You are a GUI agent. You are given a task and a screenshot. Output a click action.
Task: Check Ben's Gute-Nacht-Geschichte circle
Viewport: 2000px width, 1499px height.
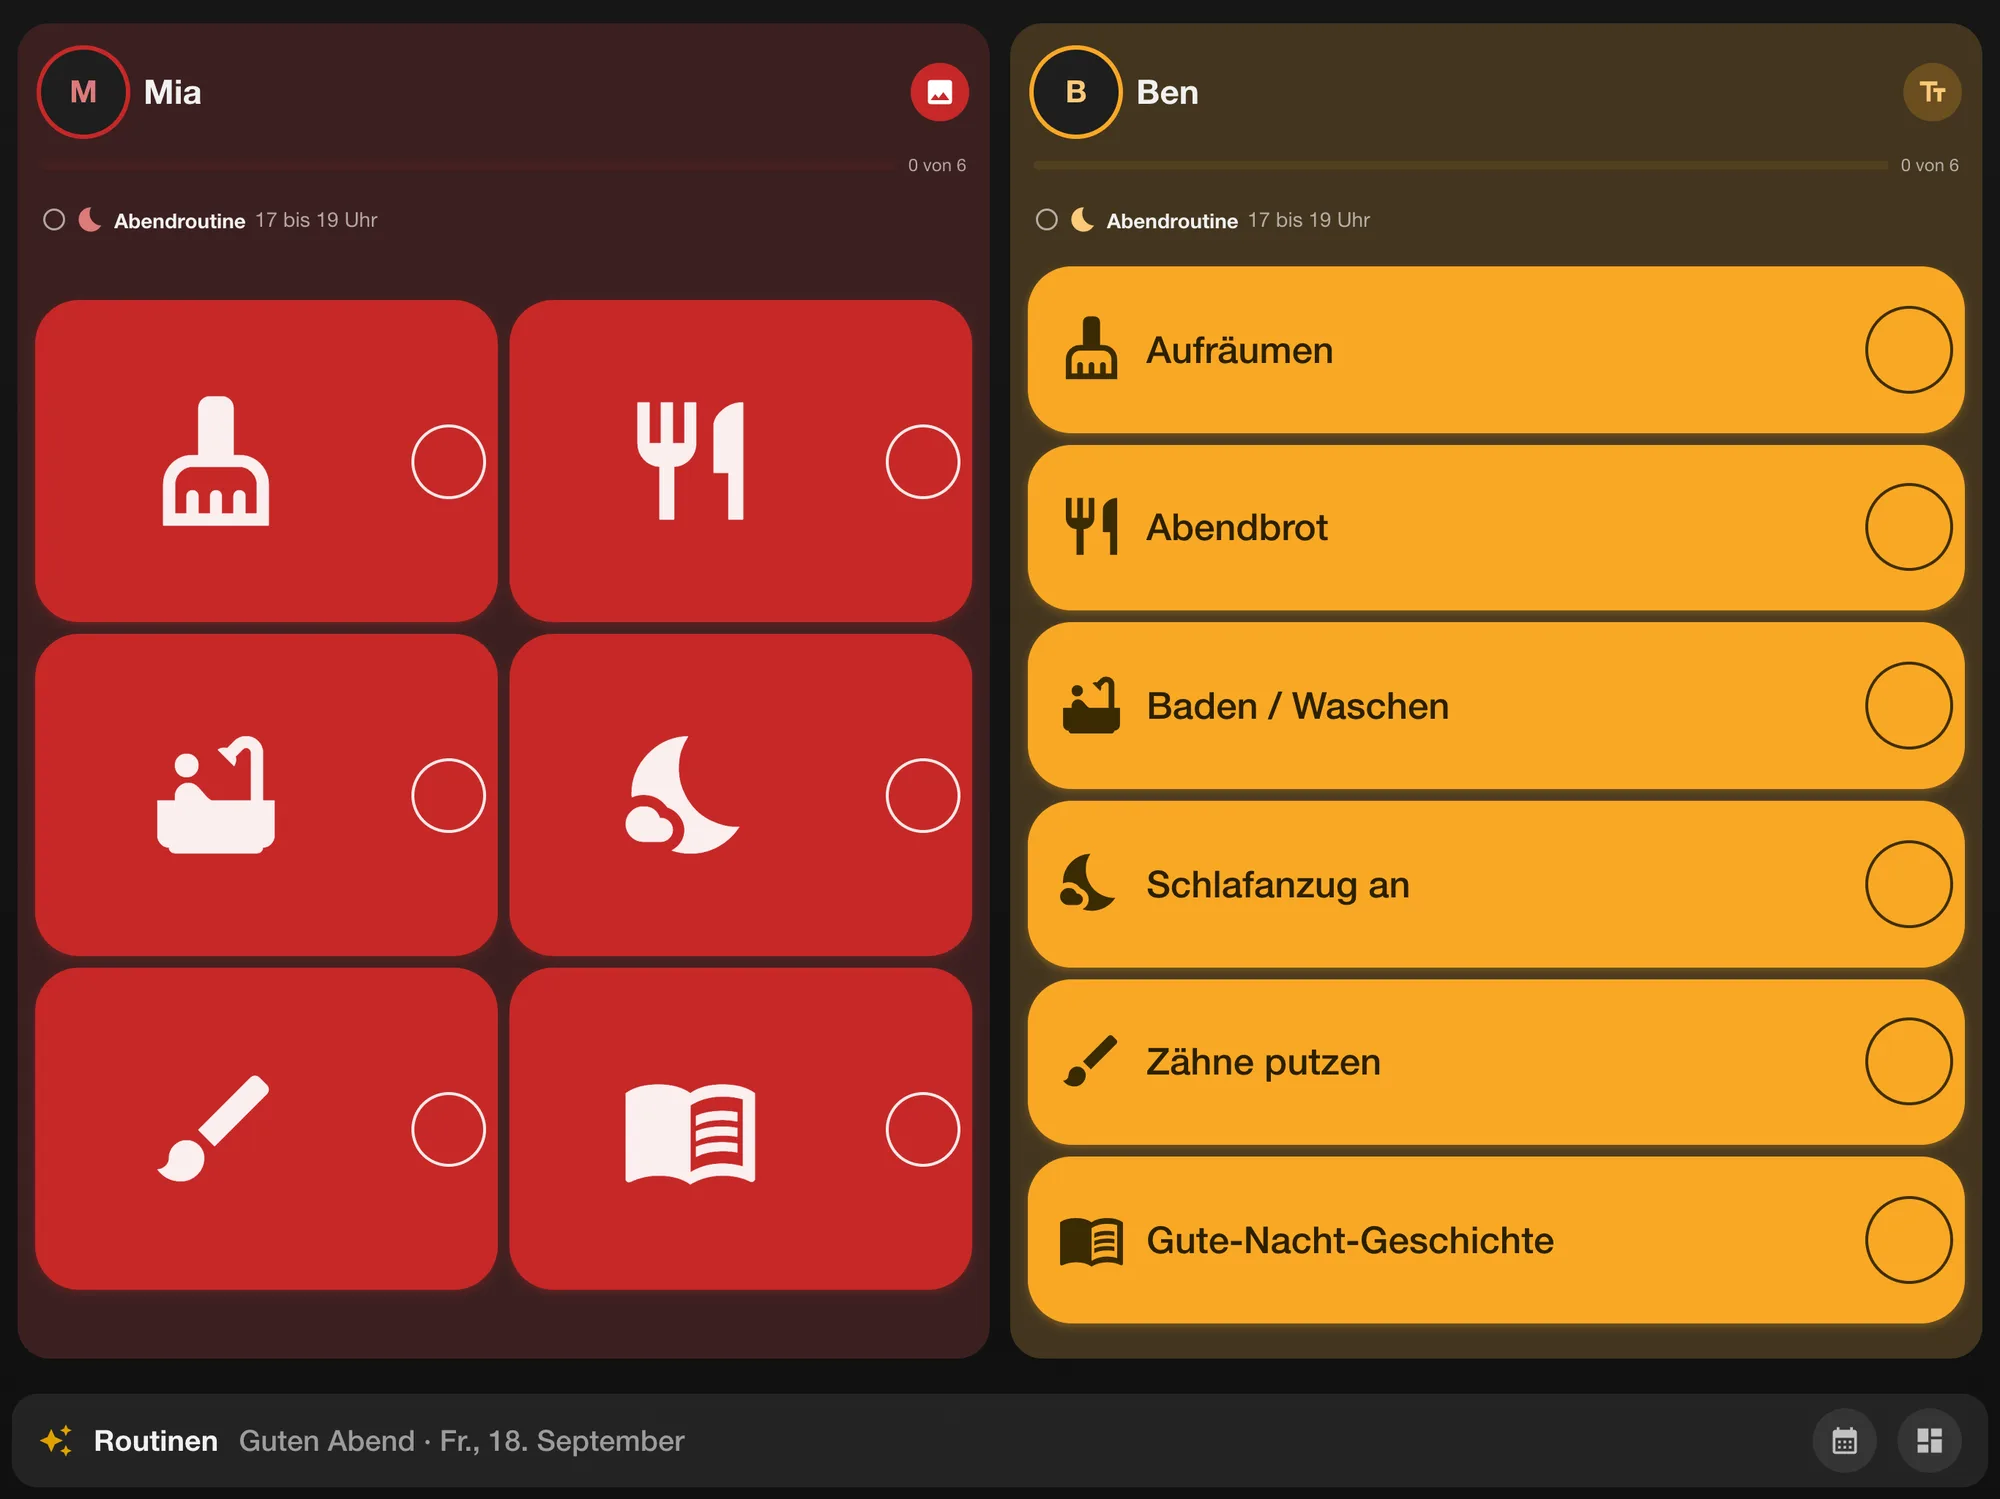coord(1908,1240)
